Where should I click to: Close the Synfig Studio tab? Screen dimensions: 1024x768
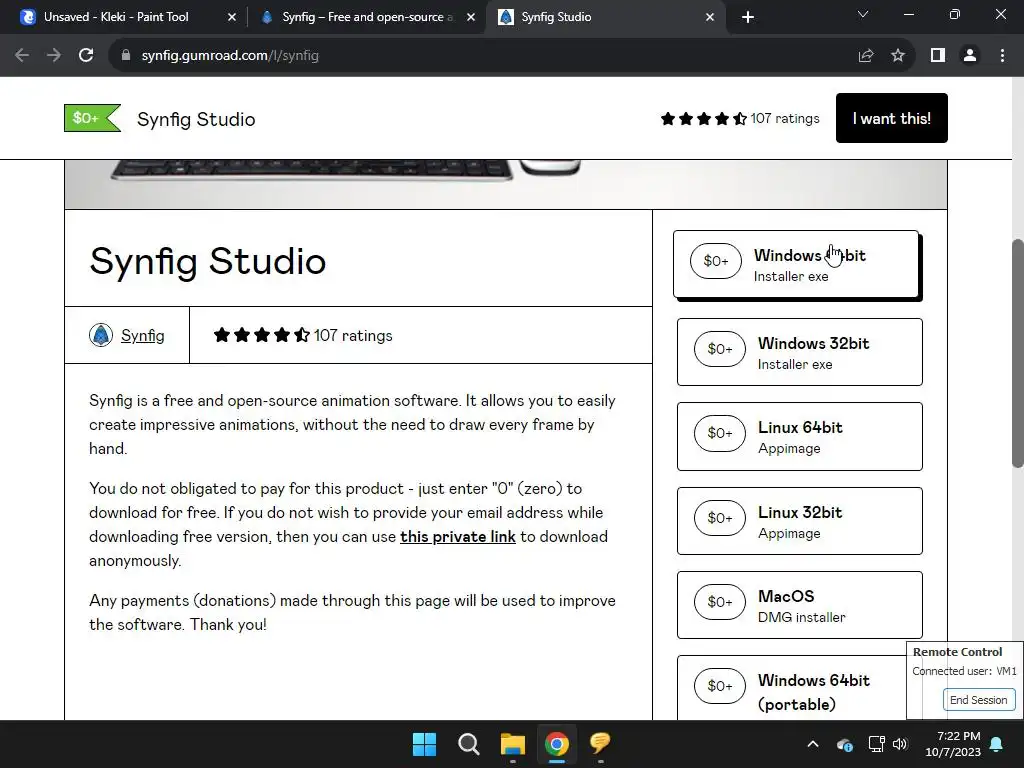coord(710,18)
